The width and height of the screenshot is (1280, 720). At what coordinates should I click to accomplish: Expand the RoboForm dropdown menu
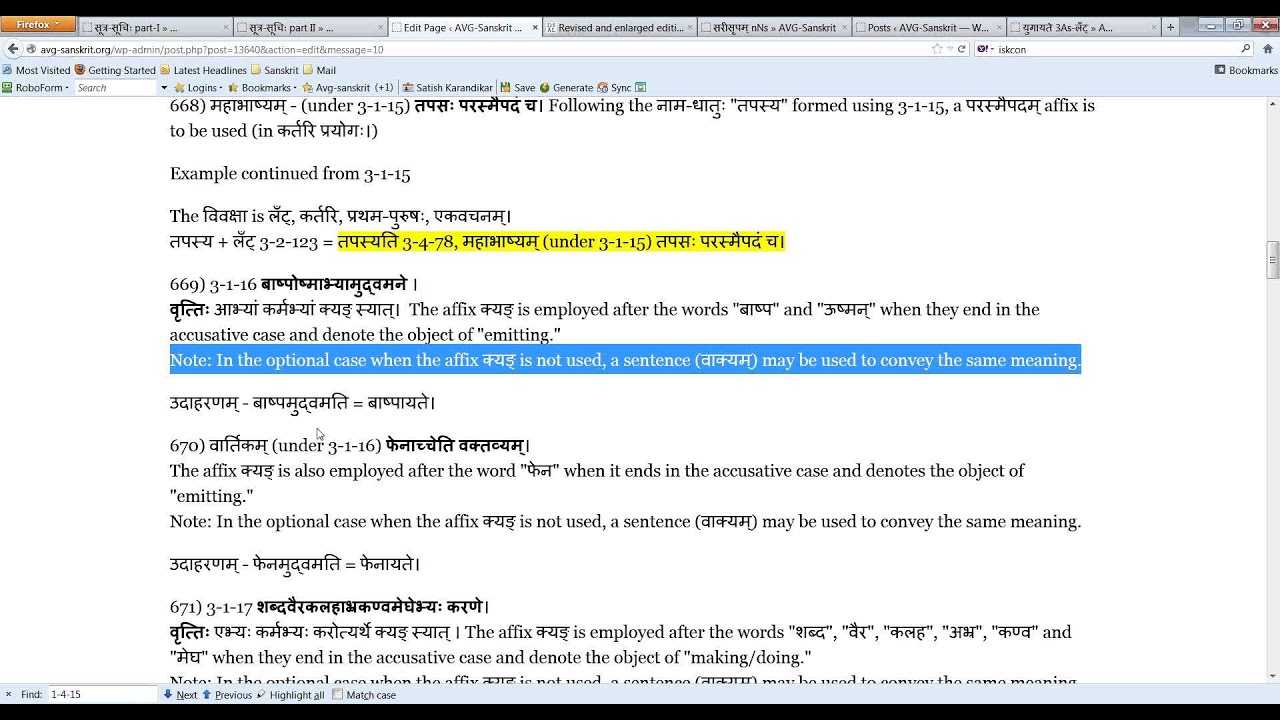36,87
